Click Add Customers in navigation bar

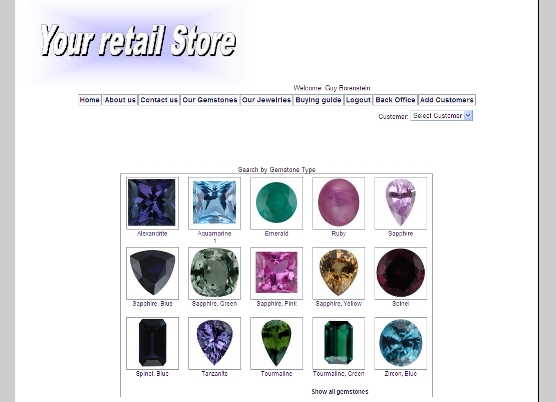pos(447,100)
